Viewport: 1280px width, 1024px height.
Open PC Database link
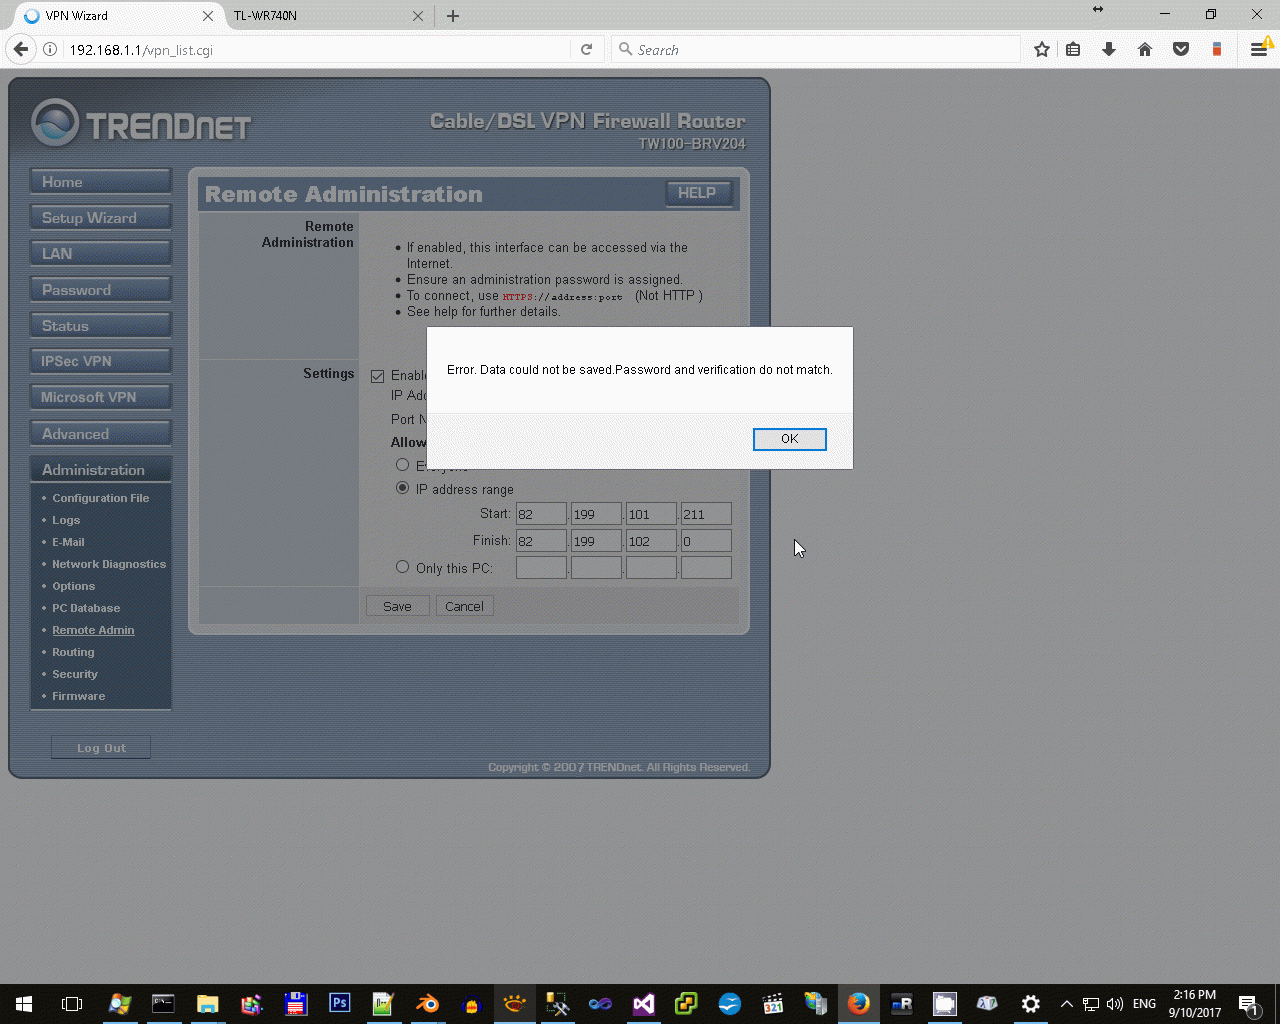coord(86,608)
